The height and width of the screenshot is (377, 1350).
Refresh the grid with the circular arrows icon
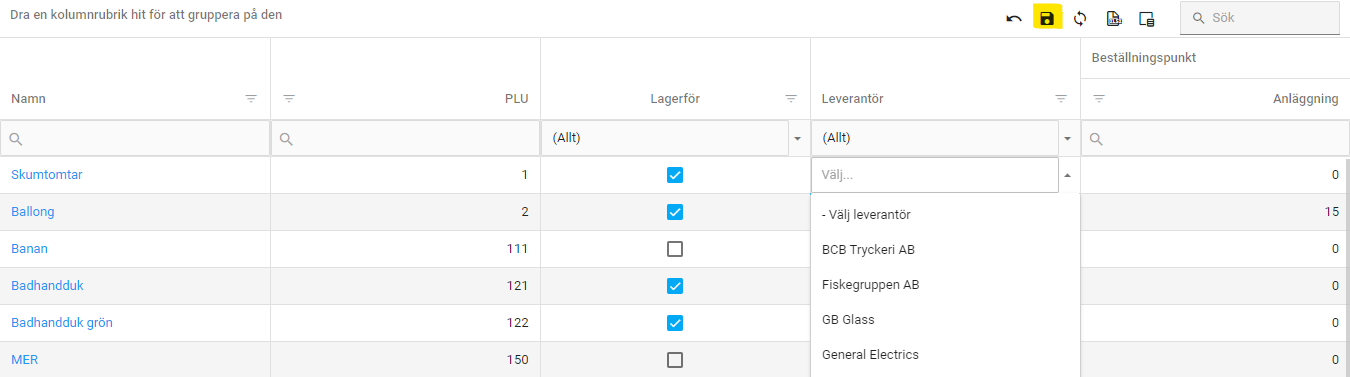pyautogui.click(x=1080, y=19)
